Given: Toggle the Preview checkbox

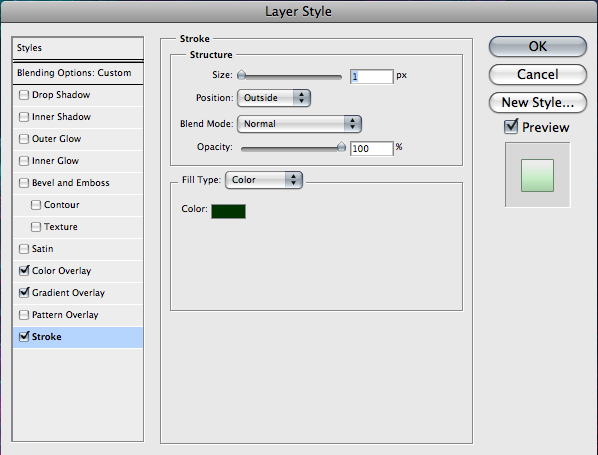Looking at the screenshot, I should [x=511, y=126].
